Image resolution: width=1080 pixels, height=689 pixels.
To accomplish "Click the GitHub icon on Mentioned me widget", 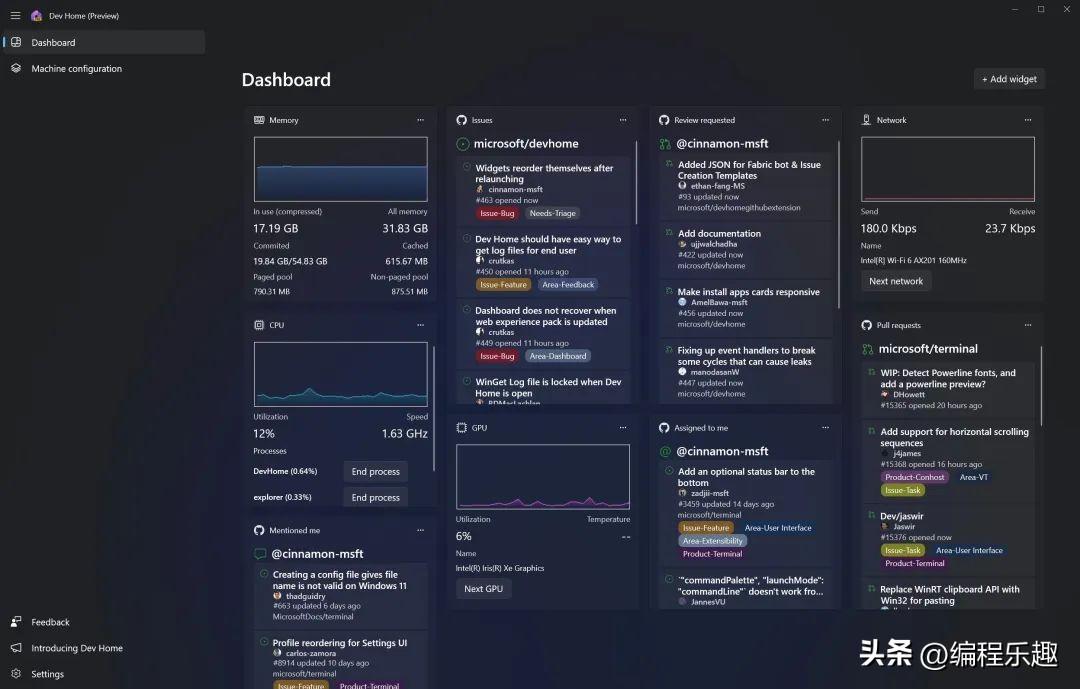I will (x=259, y=531).
